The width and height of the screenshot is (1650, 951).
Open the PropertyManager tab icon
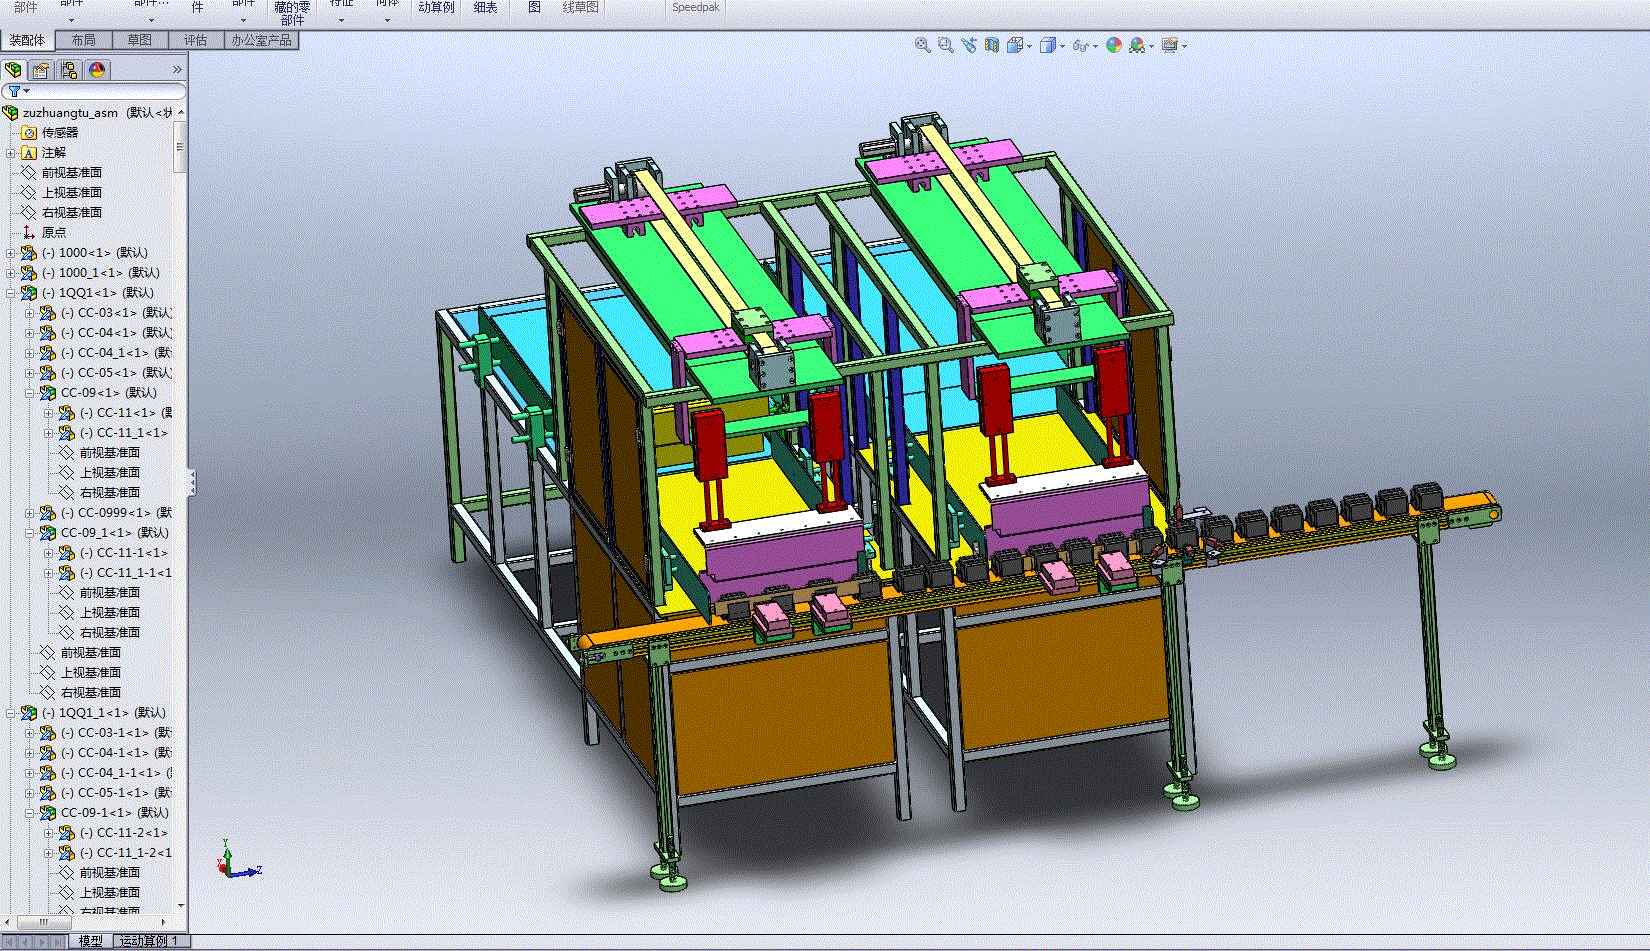pos(41,70)
